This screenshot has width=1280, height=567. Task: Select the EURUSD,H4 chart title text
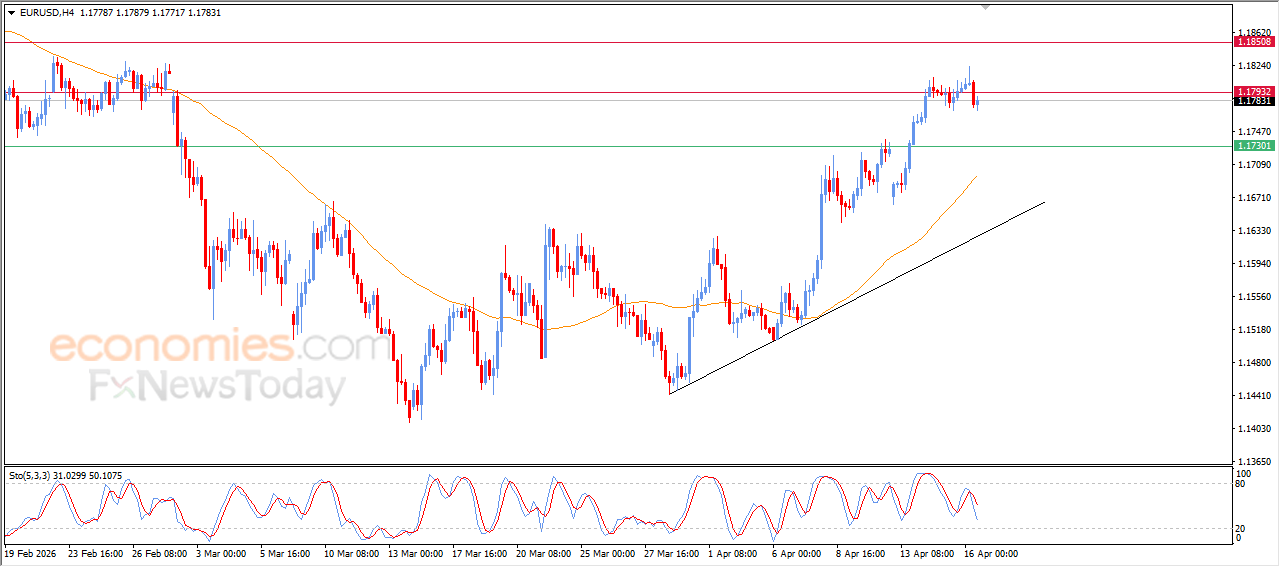point(47,13)
